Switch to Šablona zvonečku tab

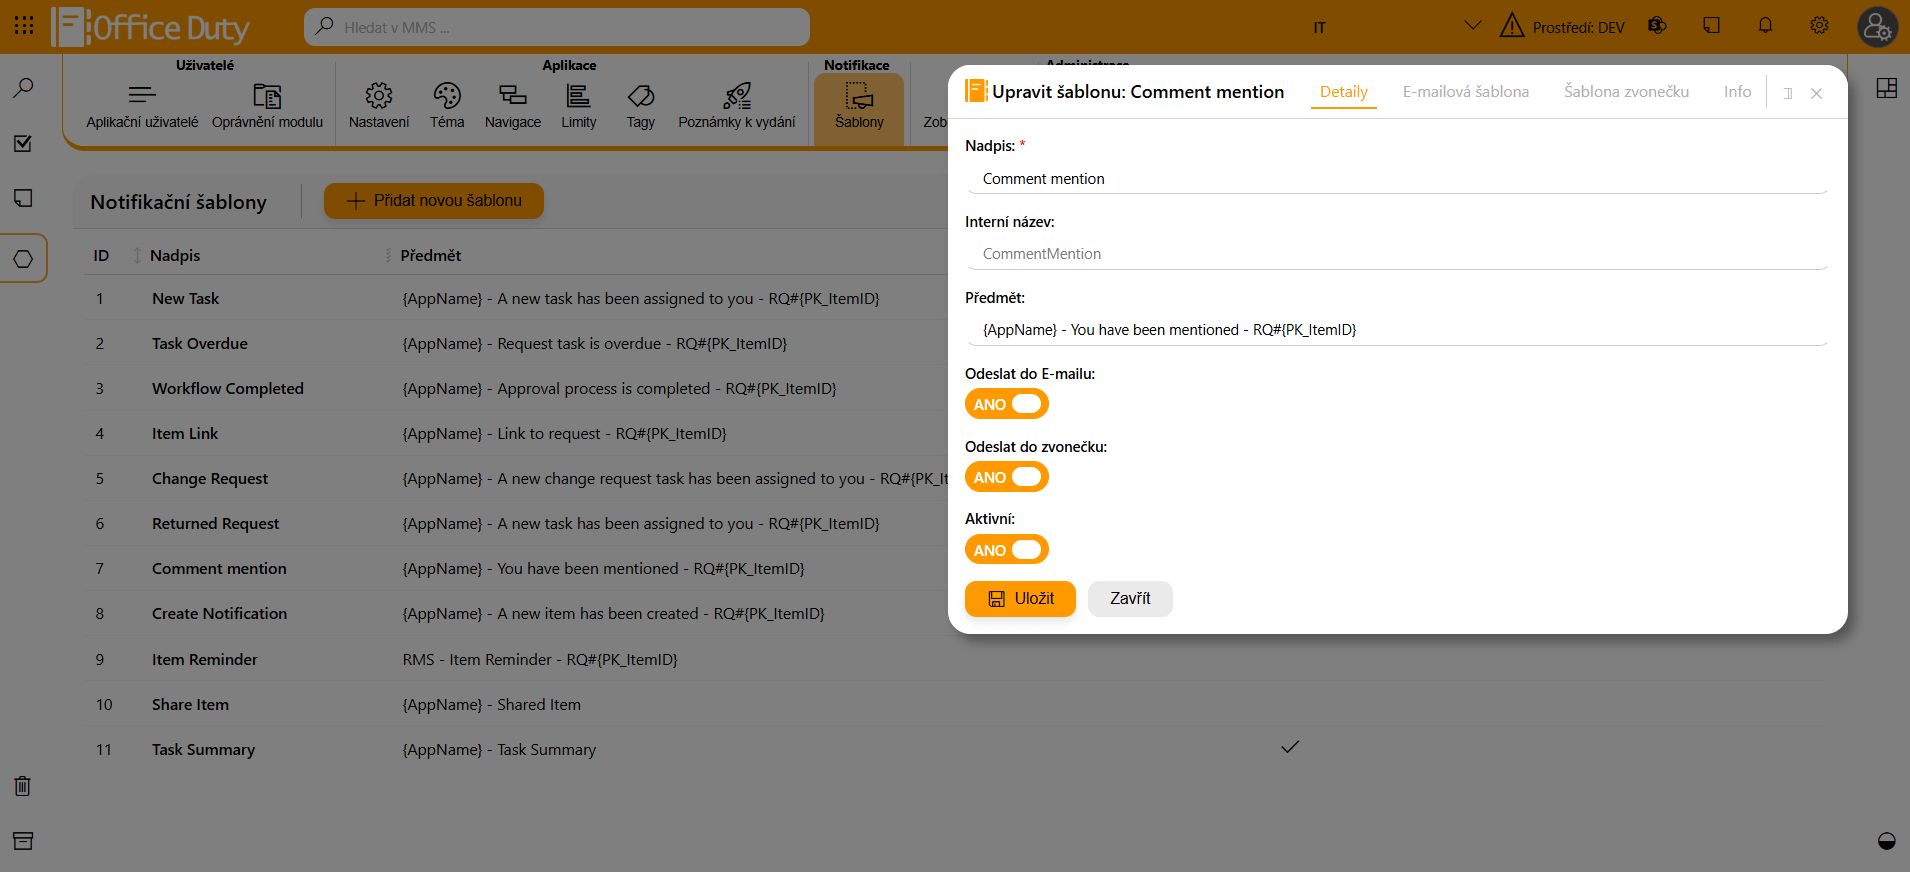[x=1627, y=92]
